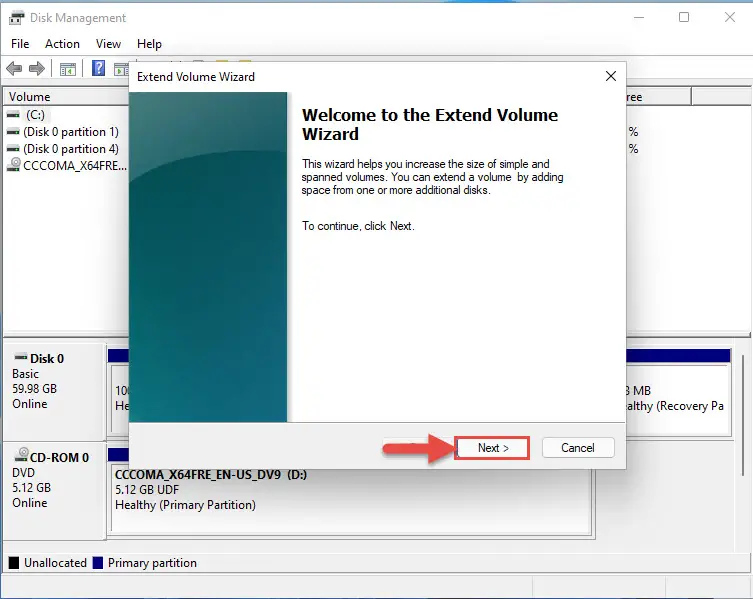Close the Extend Volume Wizard dialog
The width and height of the screenshot is (753, 599).
(611, 76)
